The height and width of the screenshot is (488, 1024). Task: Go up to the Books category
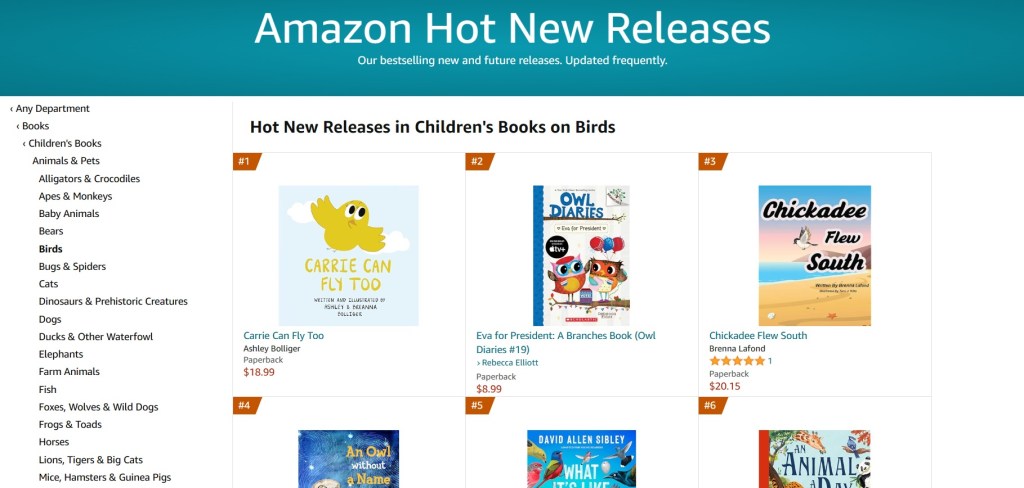35,126
